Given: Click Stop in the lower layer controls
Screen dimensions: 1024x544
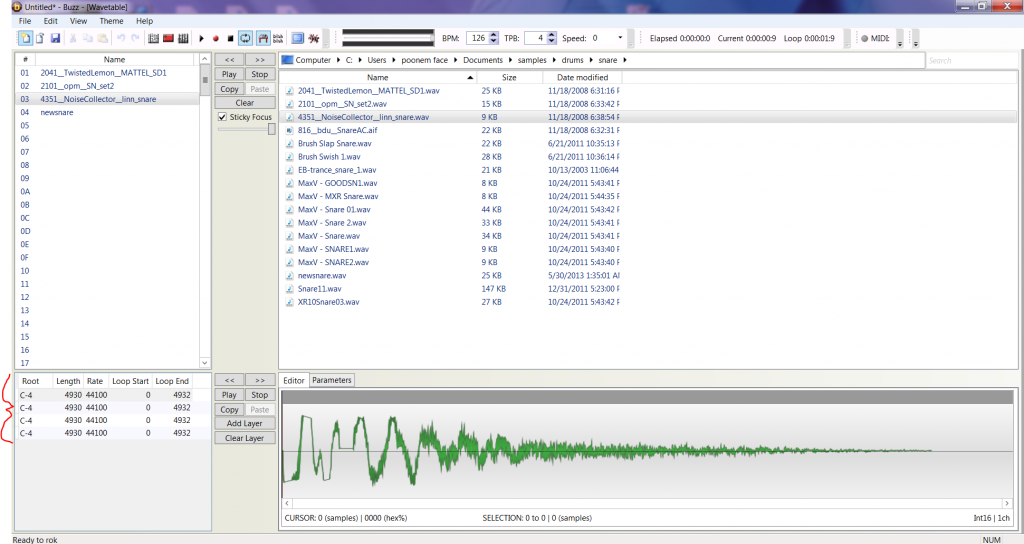Looking at the screenshot, I should click(260, 395).
